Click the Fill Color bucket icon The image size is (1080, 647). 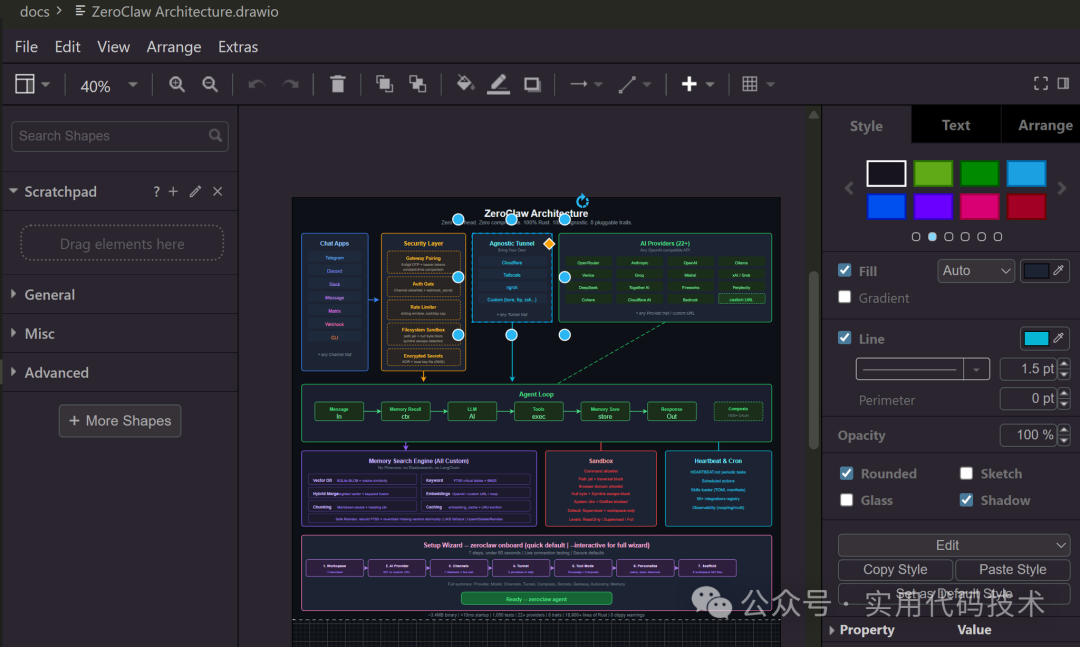point(464,84)
